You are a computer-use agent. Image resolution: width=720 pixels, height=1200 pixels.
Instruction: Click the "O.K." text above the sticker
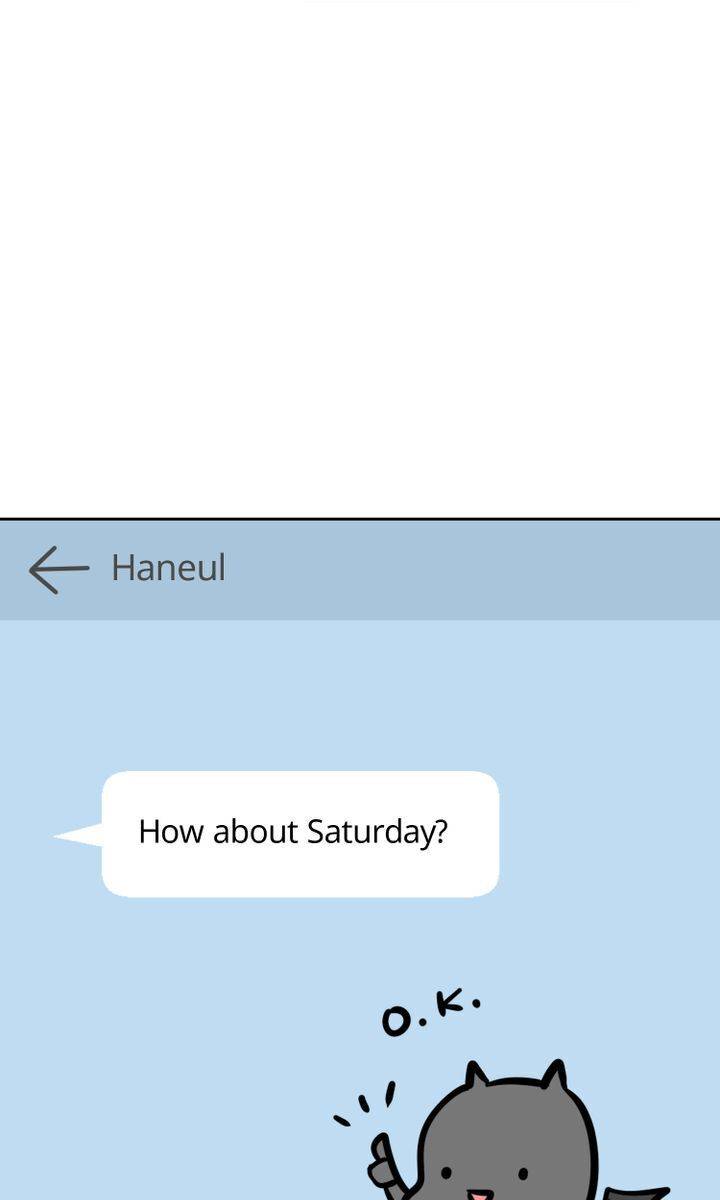(431, 1012)
